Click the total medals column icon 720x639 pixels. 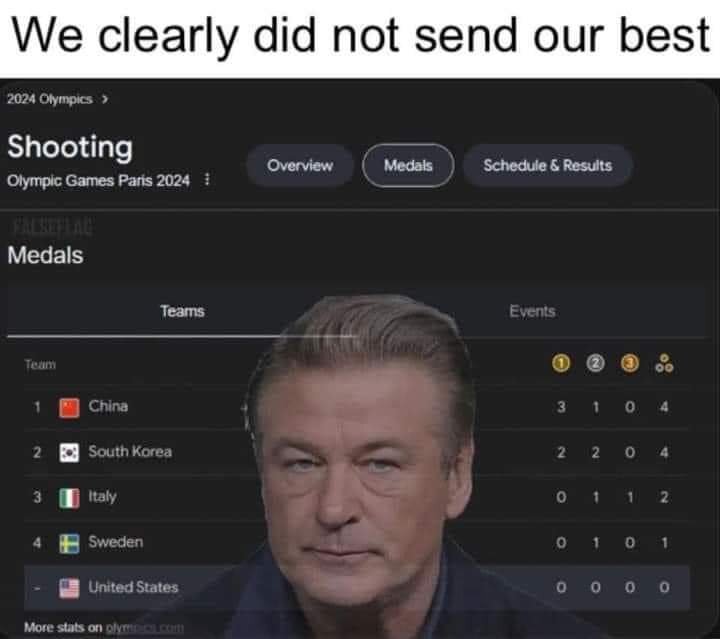pos(664,363)
